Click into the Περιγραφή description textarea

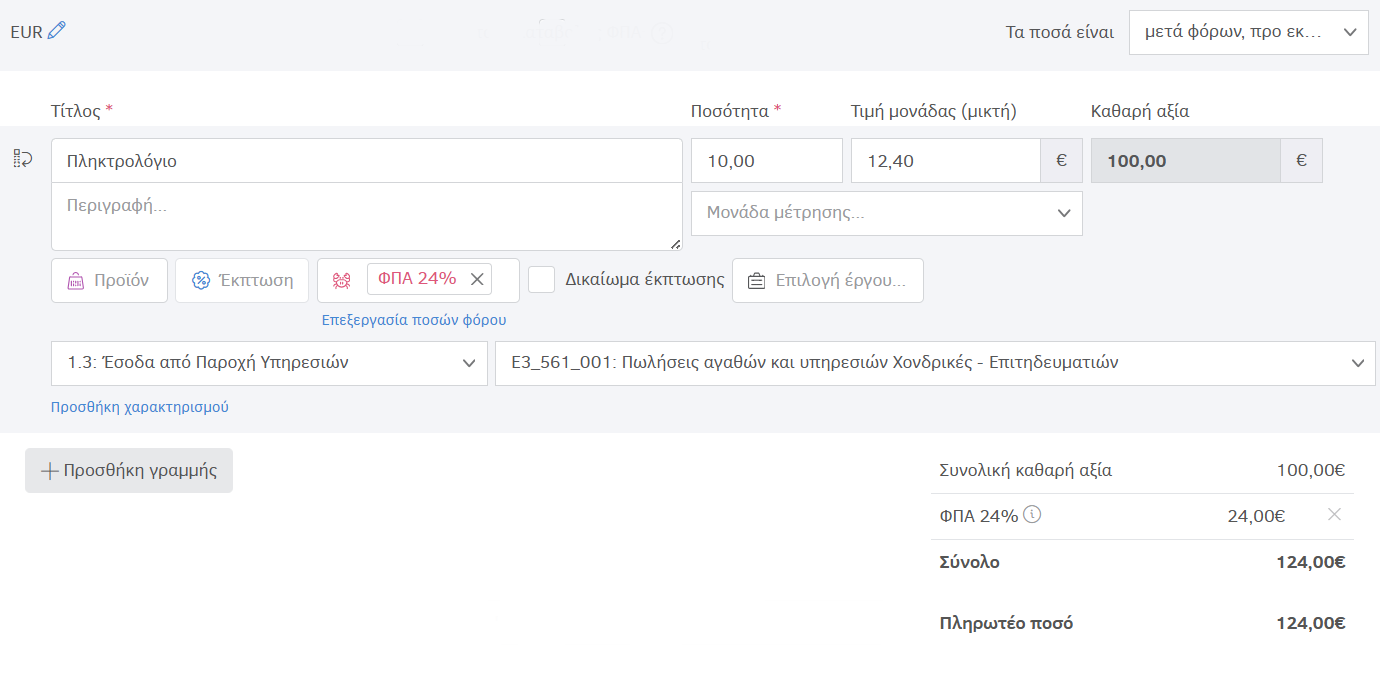pos(366,216)
